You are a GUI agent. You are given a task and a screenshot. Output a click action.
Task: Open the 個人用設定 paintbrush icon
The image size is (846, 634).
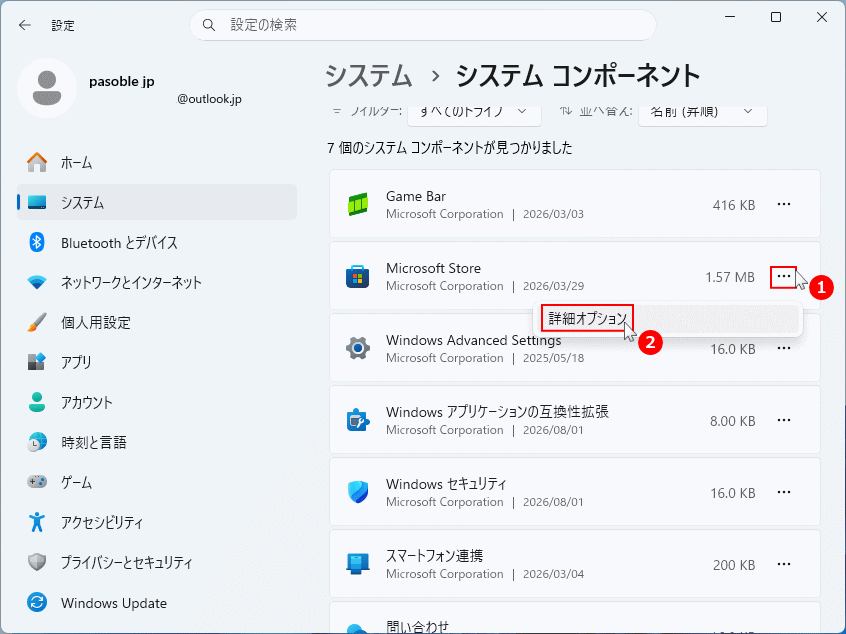(37, 322)
